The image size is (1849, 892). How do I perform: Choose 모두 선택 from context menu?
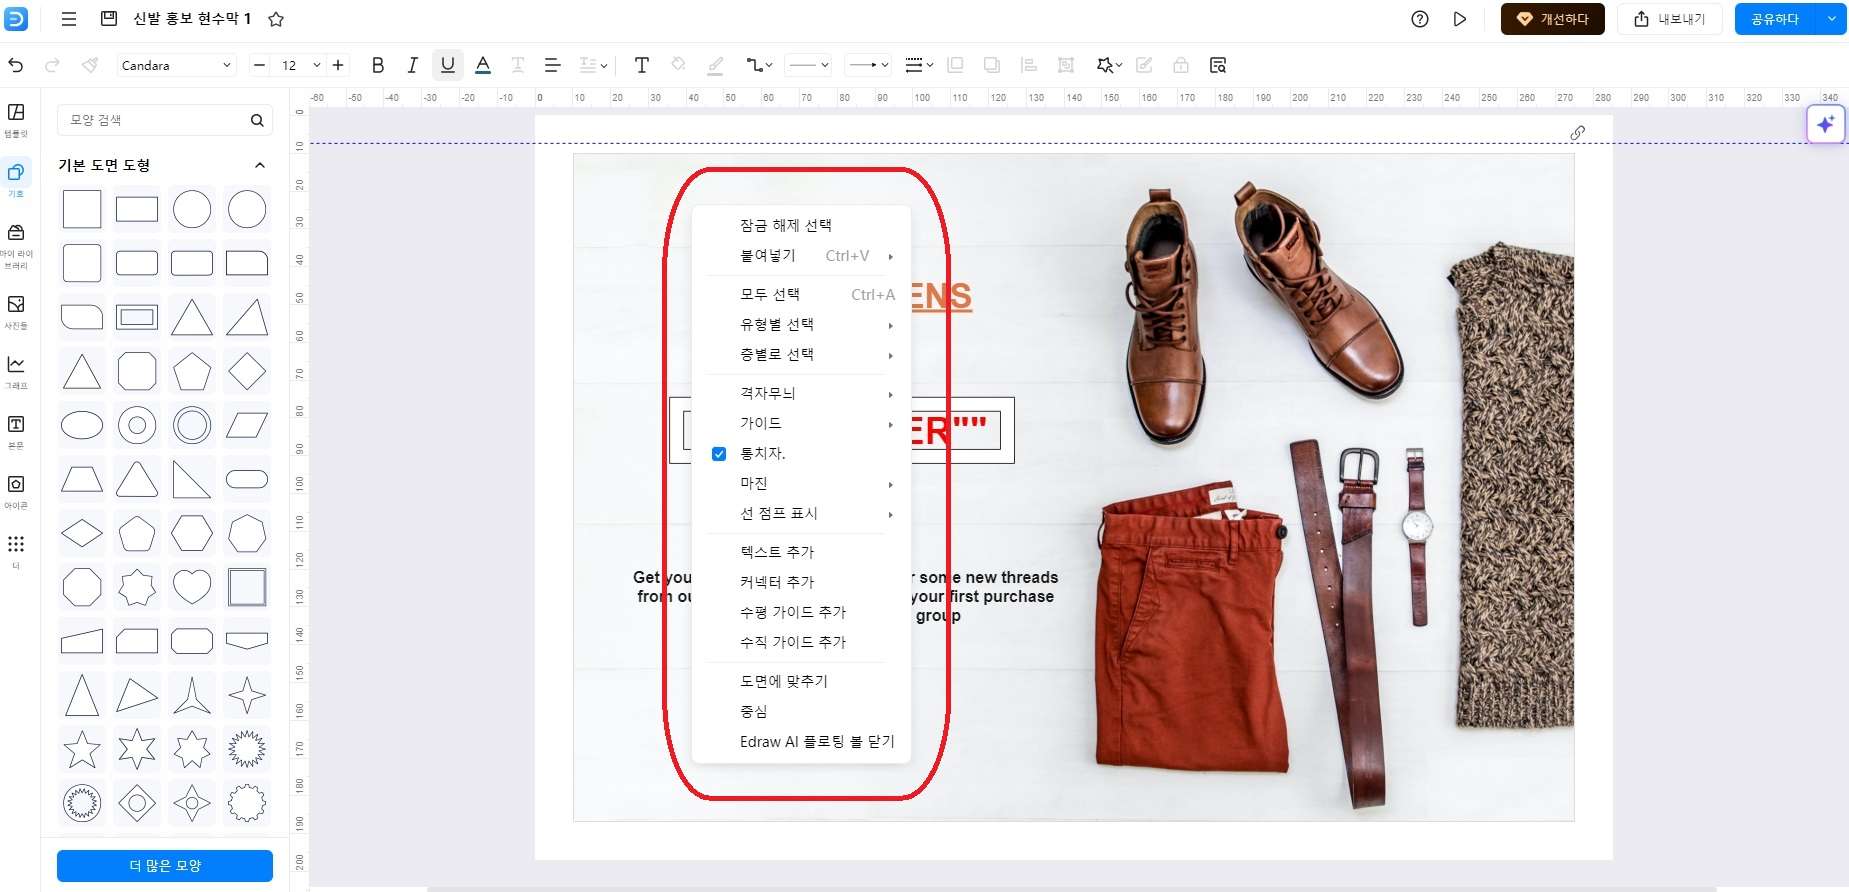tap(801, 295)
